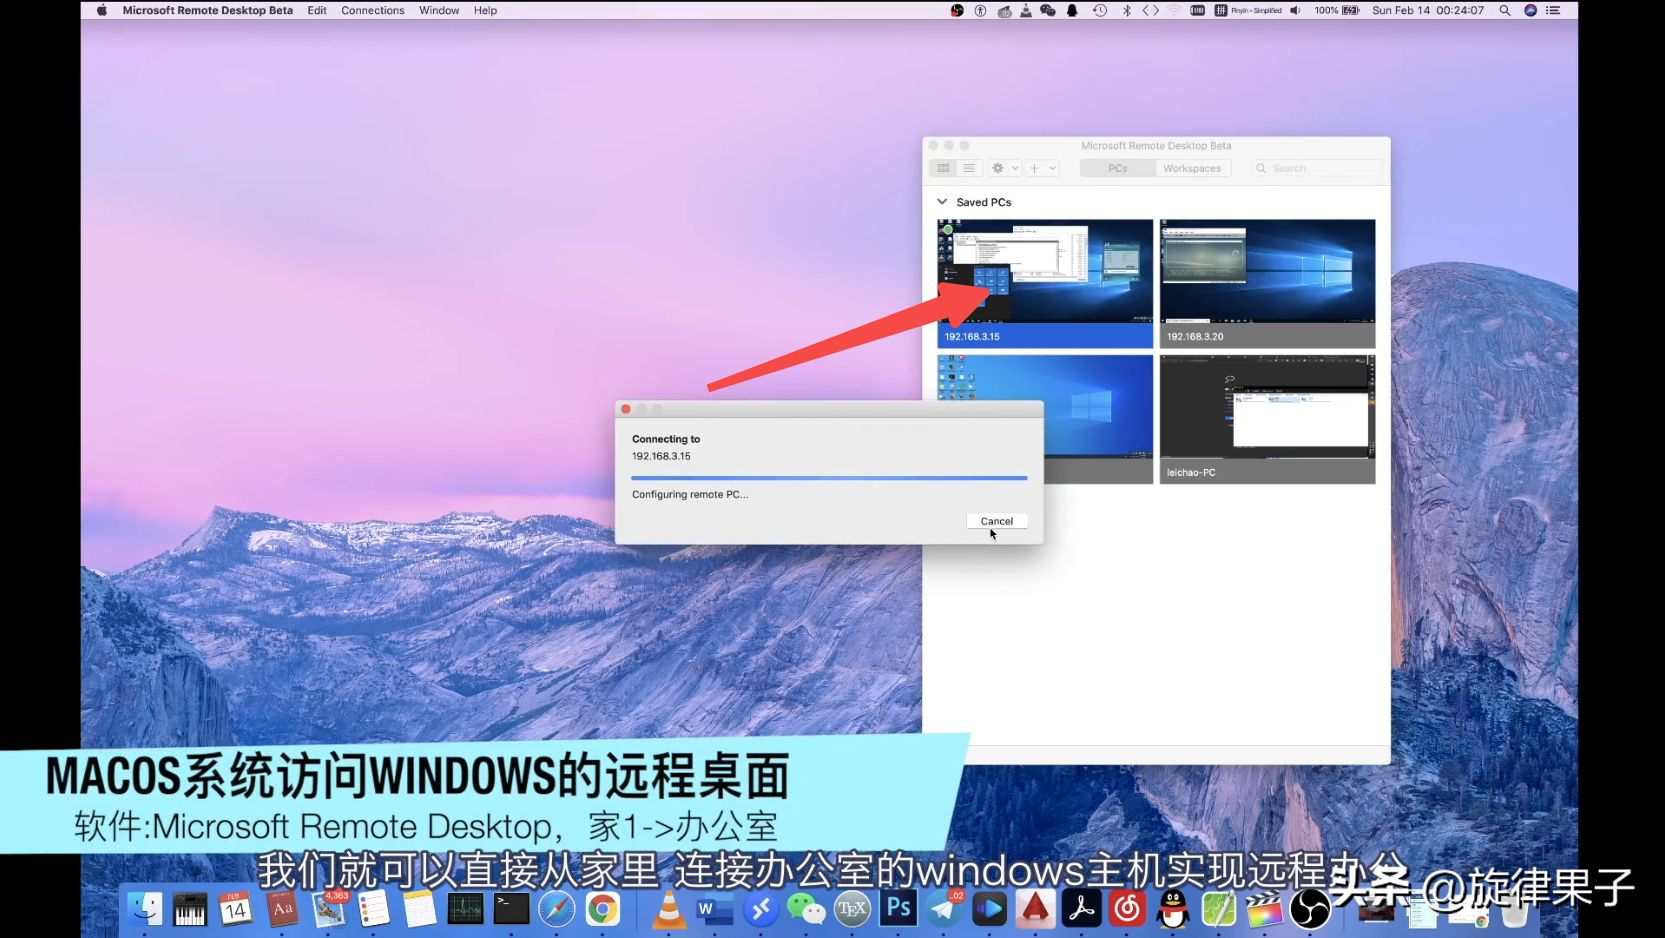
Task: Open Photoshop from the dock
Action: (x=898, y=908)
